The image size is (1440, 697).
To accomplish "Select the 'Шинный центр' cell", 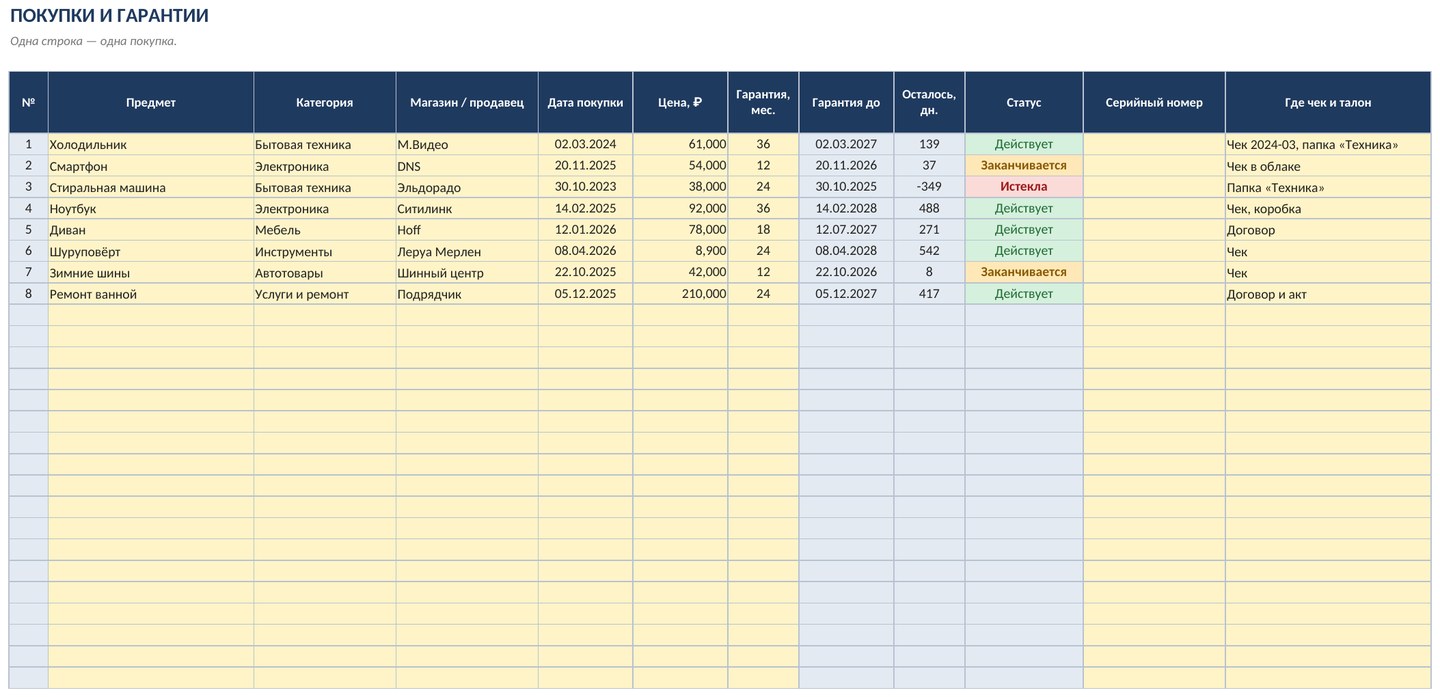I will [x=467, y=272].
